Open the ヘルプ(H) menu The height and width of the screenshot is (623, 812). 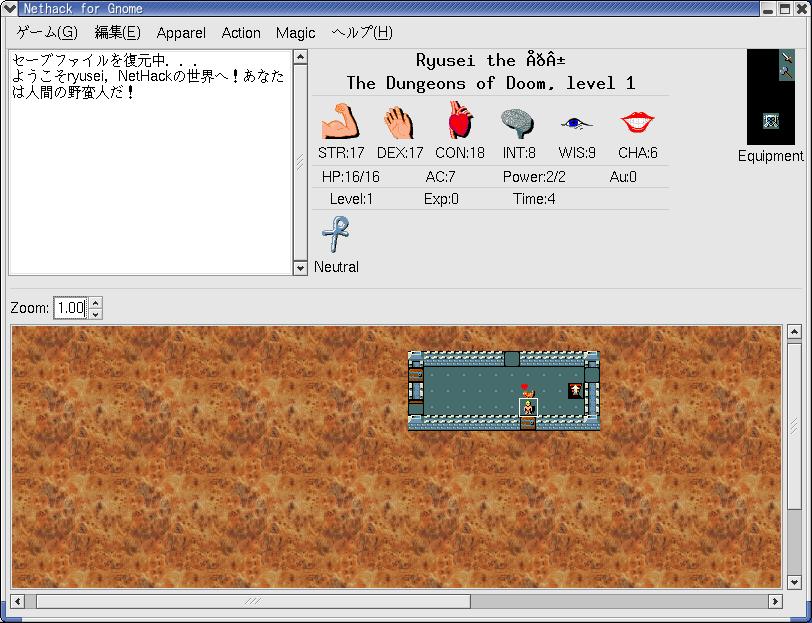pos(361,33)
